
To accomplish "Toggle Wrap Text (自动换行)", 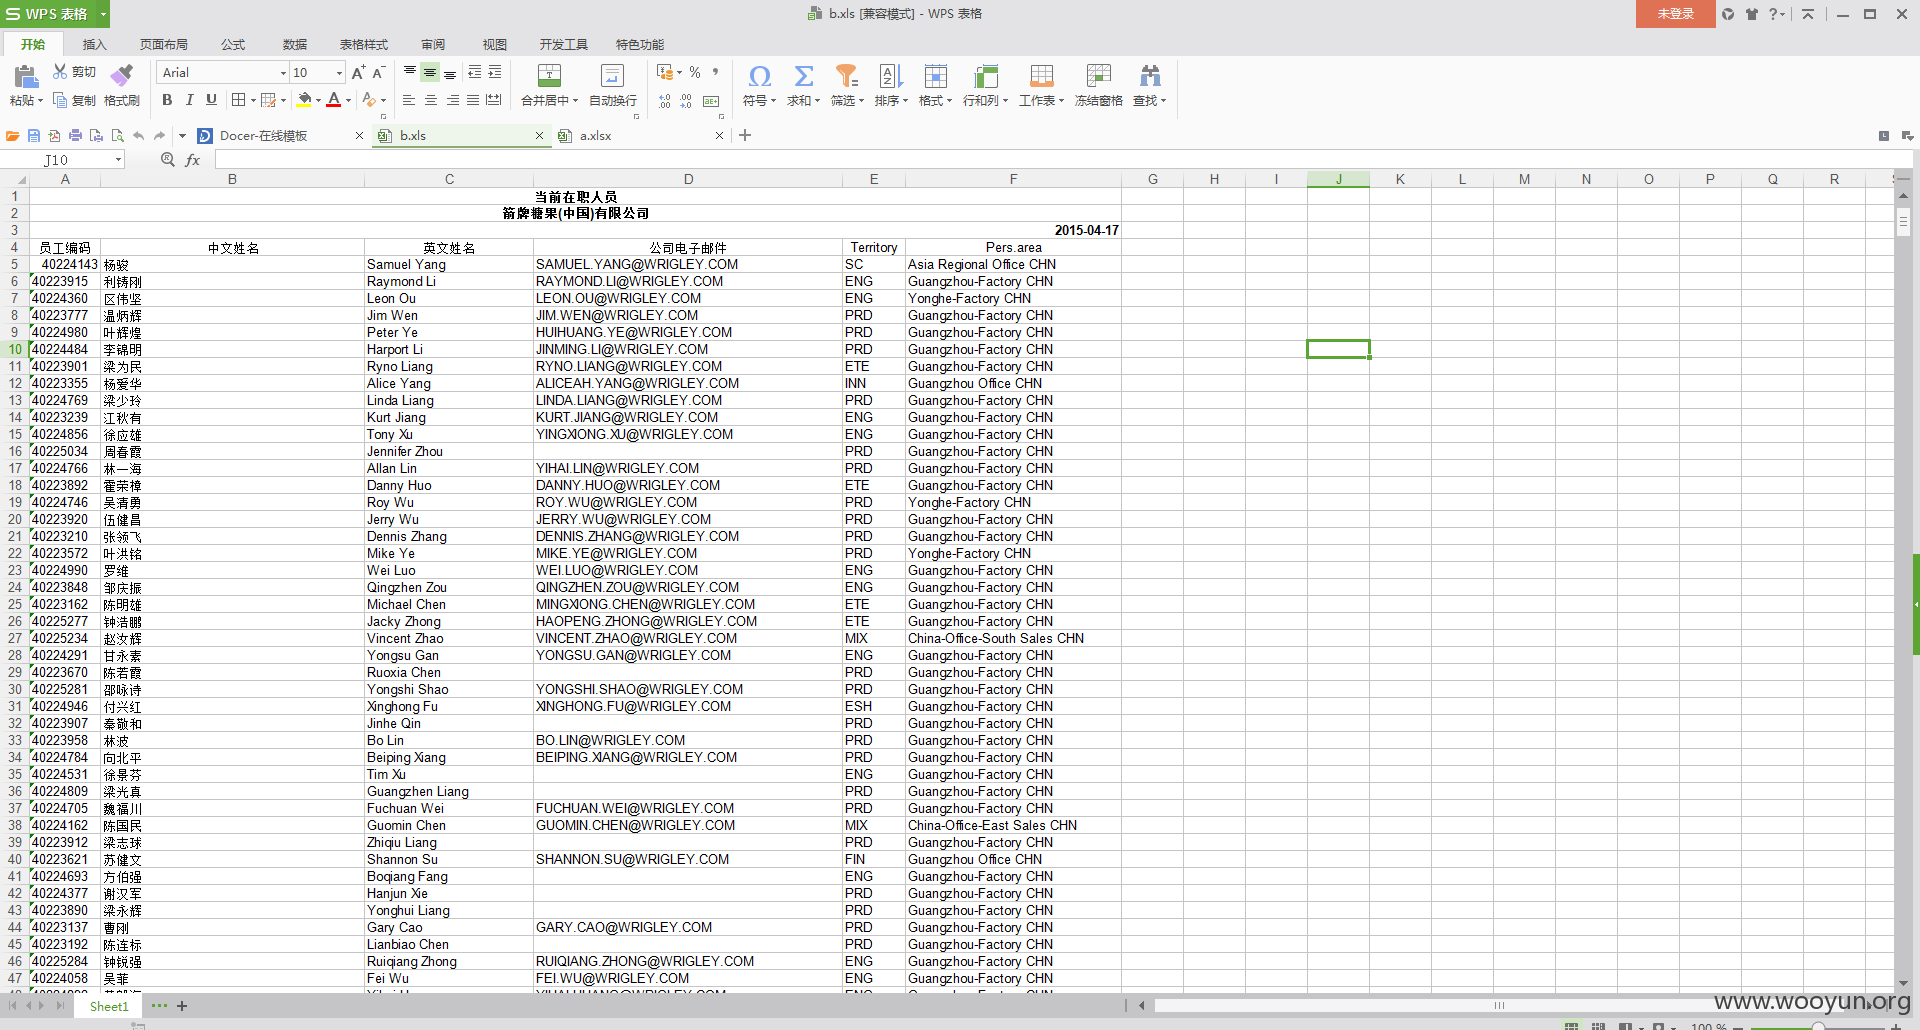I will tap(612, 85).
